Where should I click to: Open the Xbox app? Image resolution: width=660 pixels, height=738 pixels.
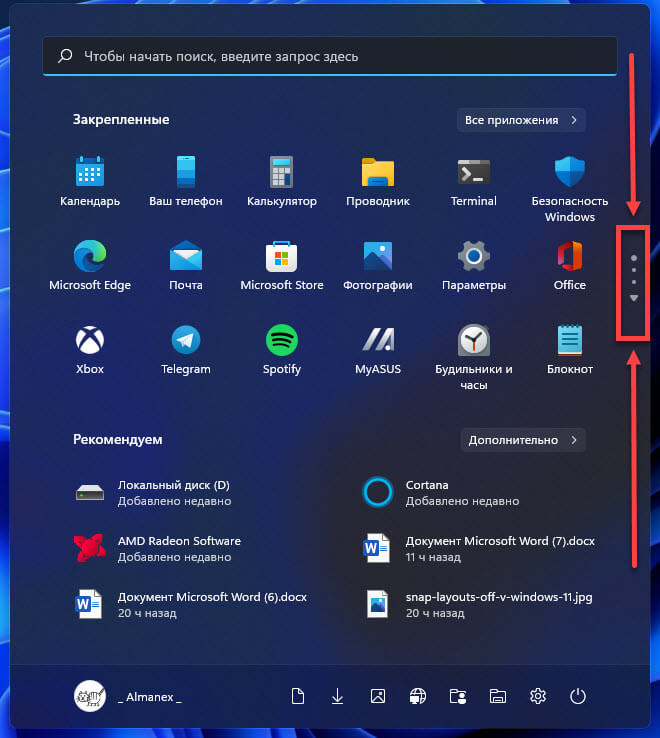click(x=90, y=350)
